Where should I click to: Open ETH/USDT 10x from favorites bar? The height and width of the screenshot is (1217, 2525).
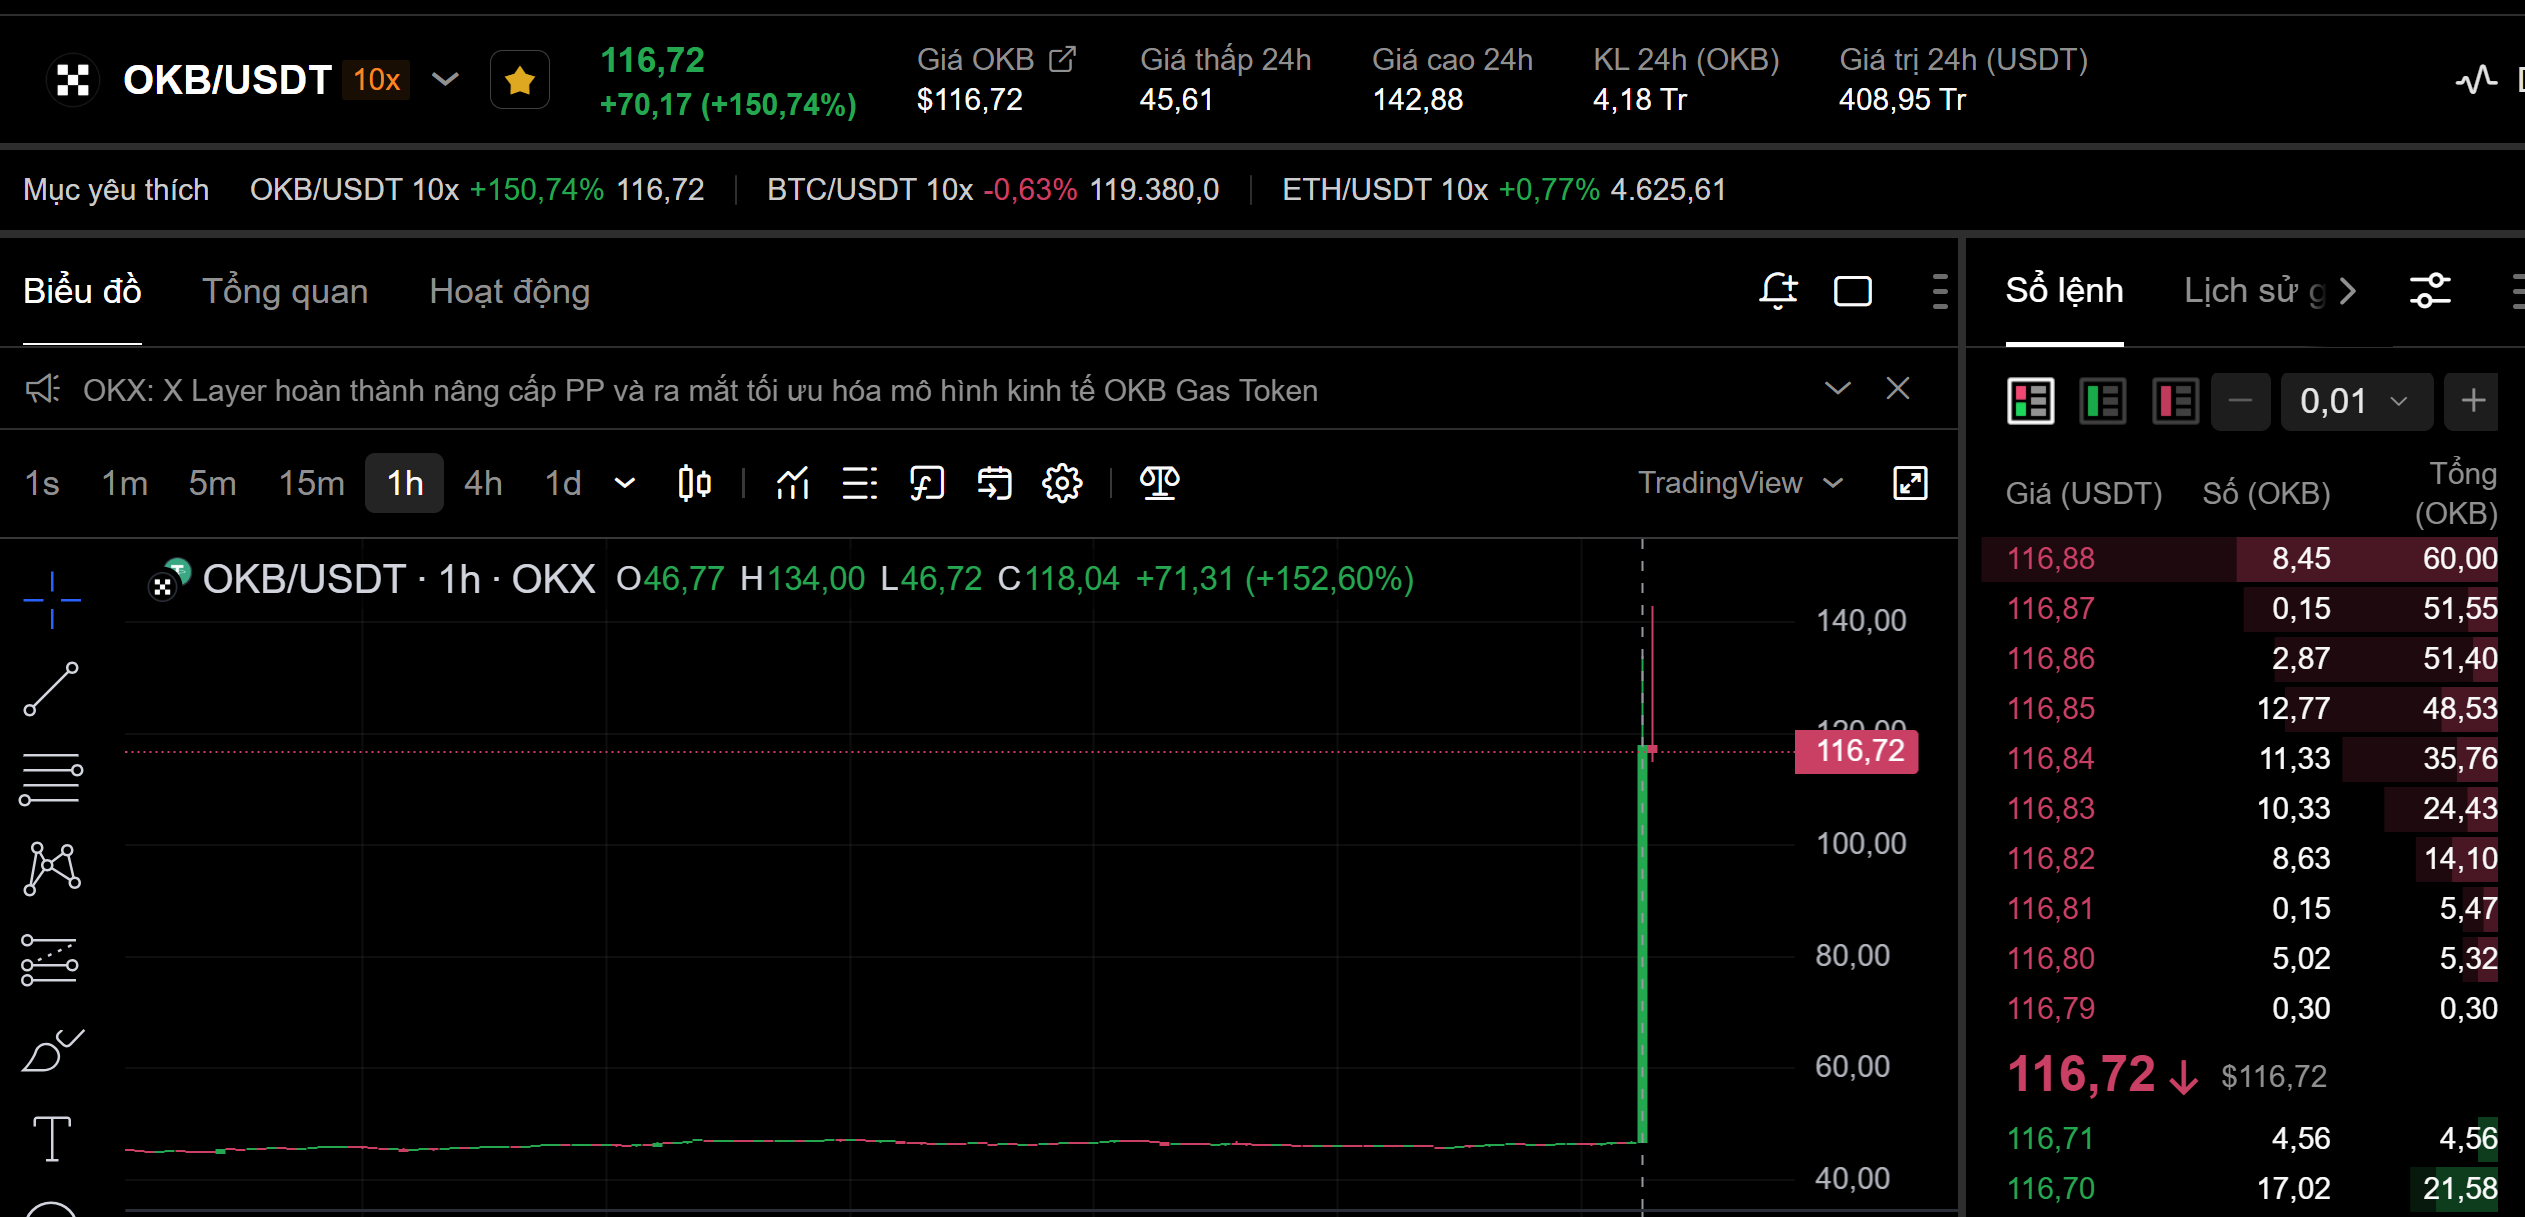pos(1504,189)
